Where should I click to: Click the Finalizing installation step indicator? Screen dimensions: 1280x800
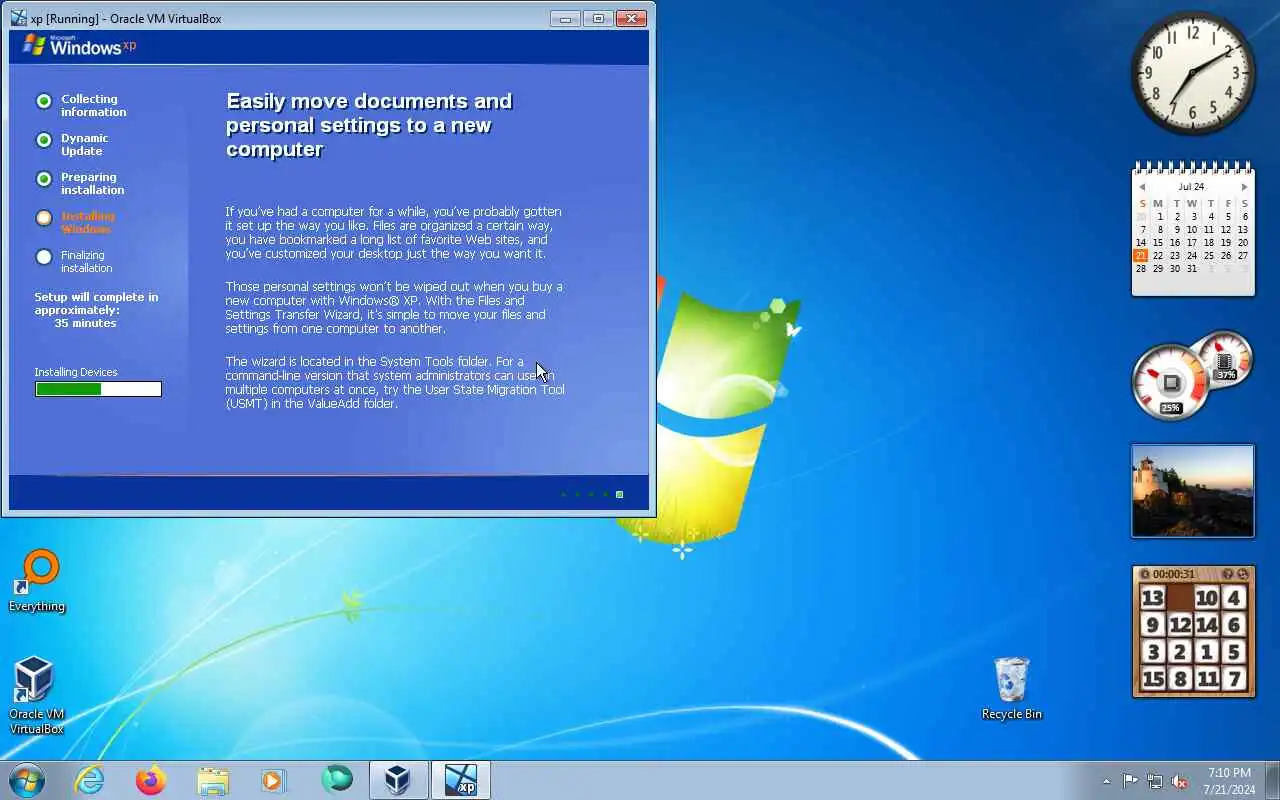point(44,257)
